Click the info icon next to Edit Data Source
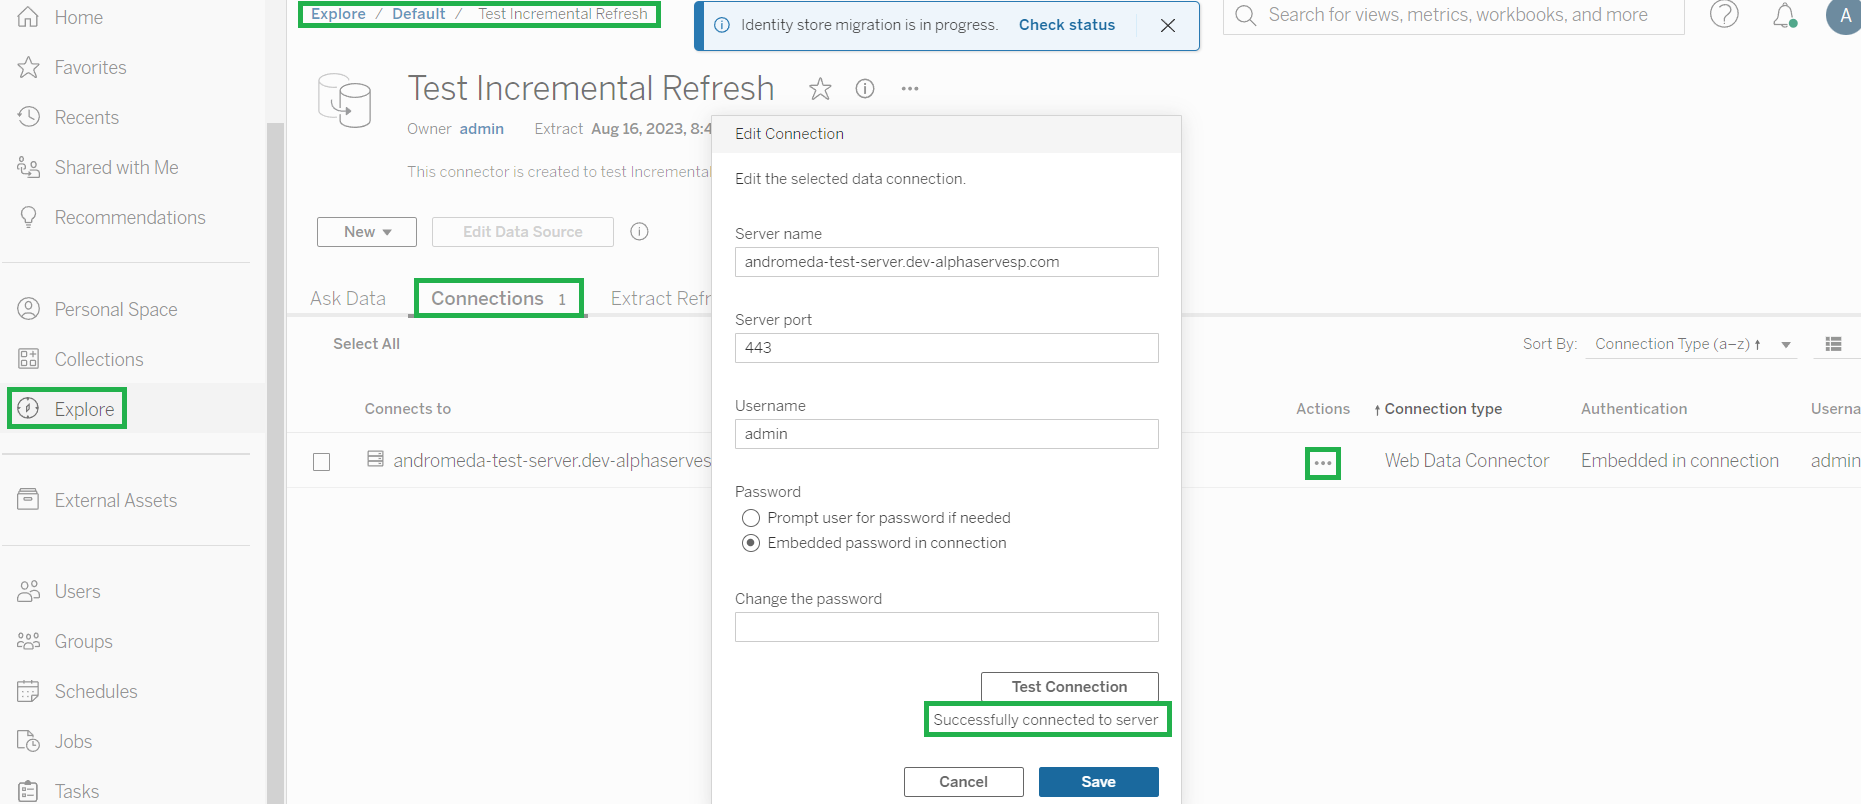The image size is (1861, 804). point(640,232)
